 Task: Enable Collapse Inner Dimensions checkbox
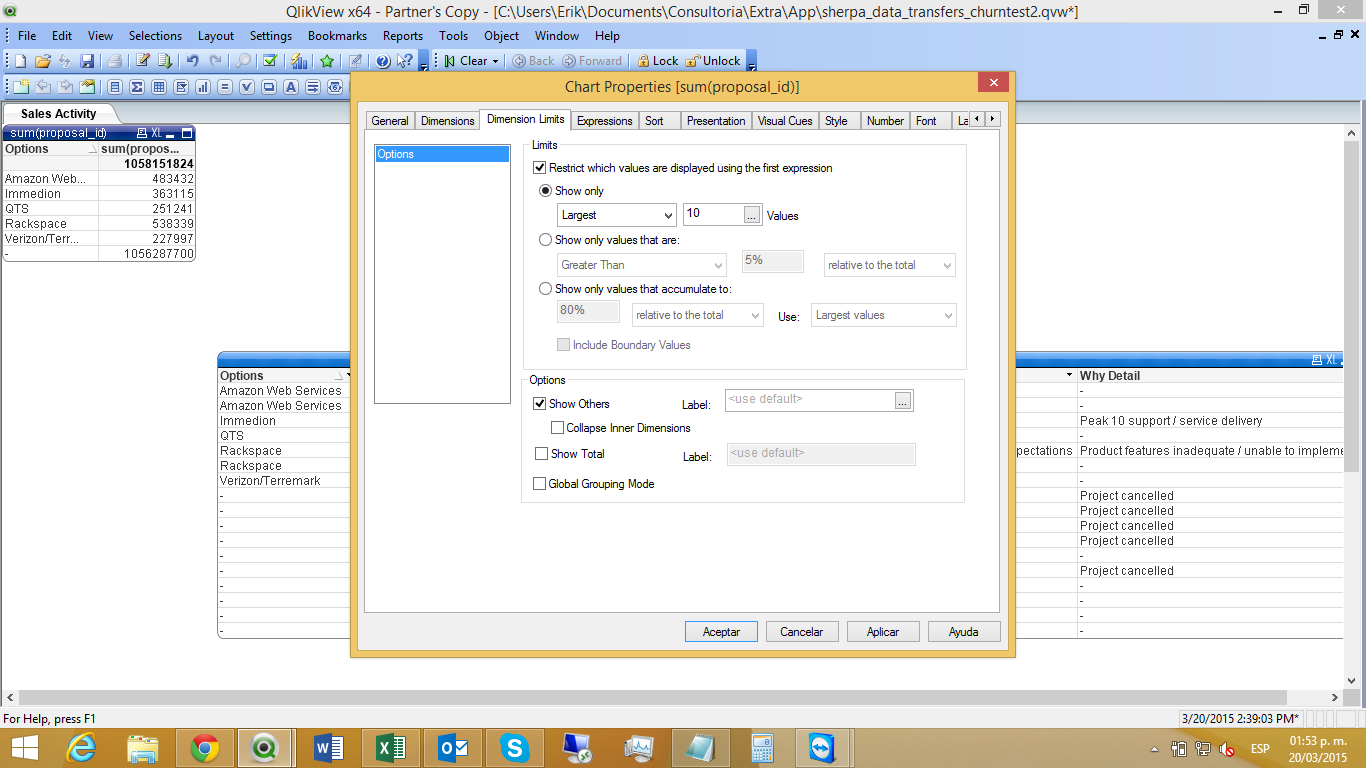click(558, 428)
